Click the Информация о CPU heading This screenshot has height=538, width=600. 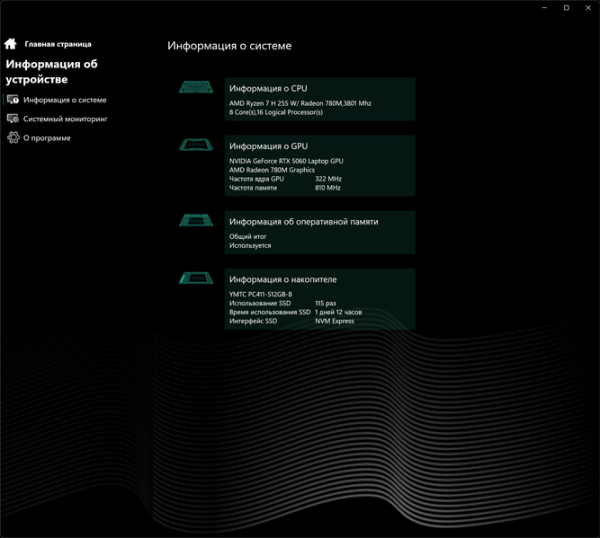tap(268, 88)
